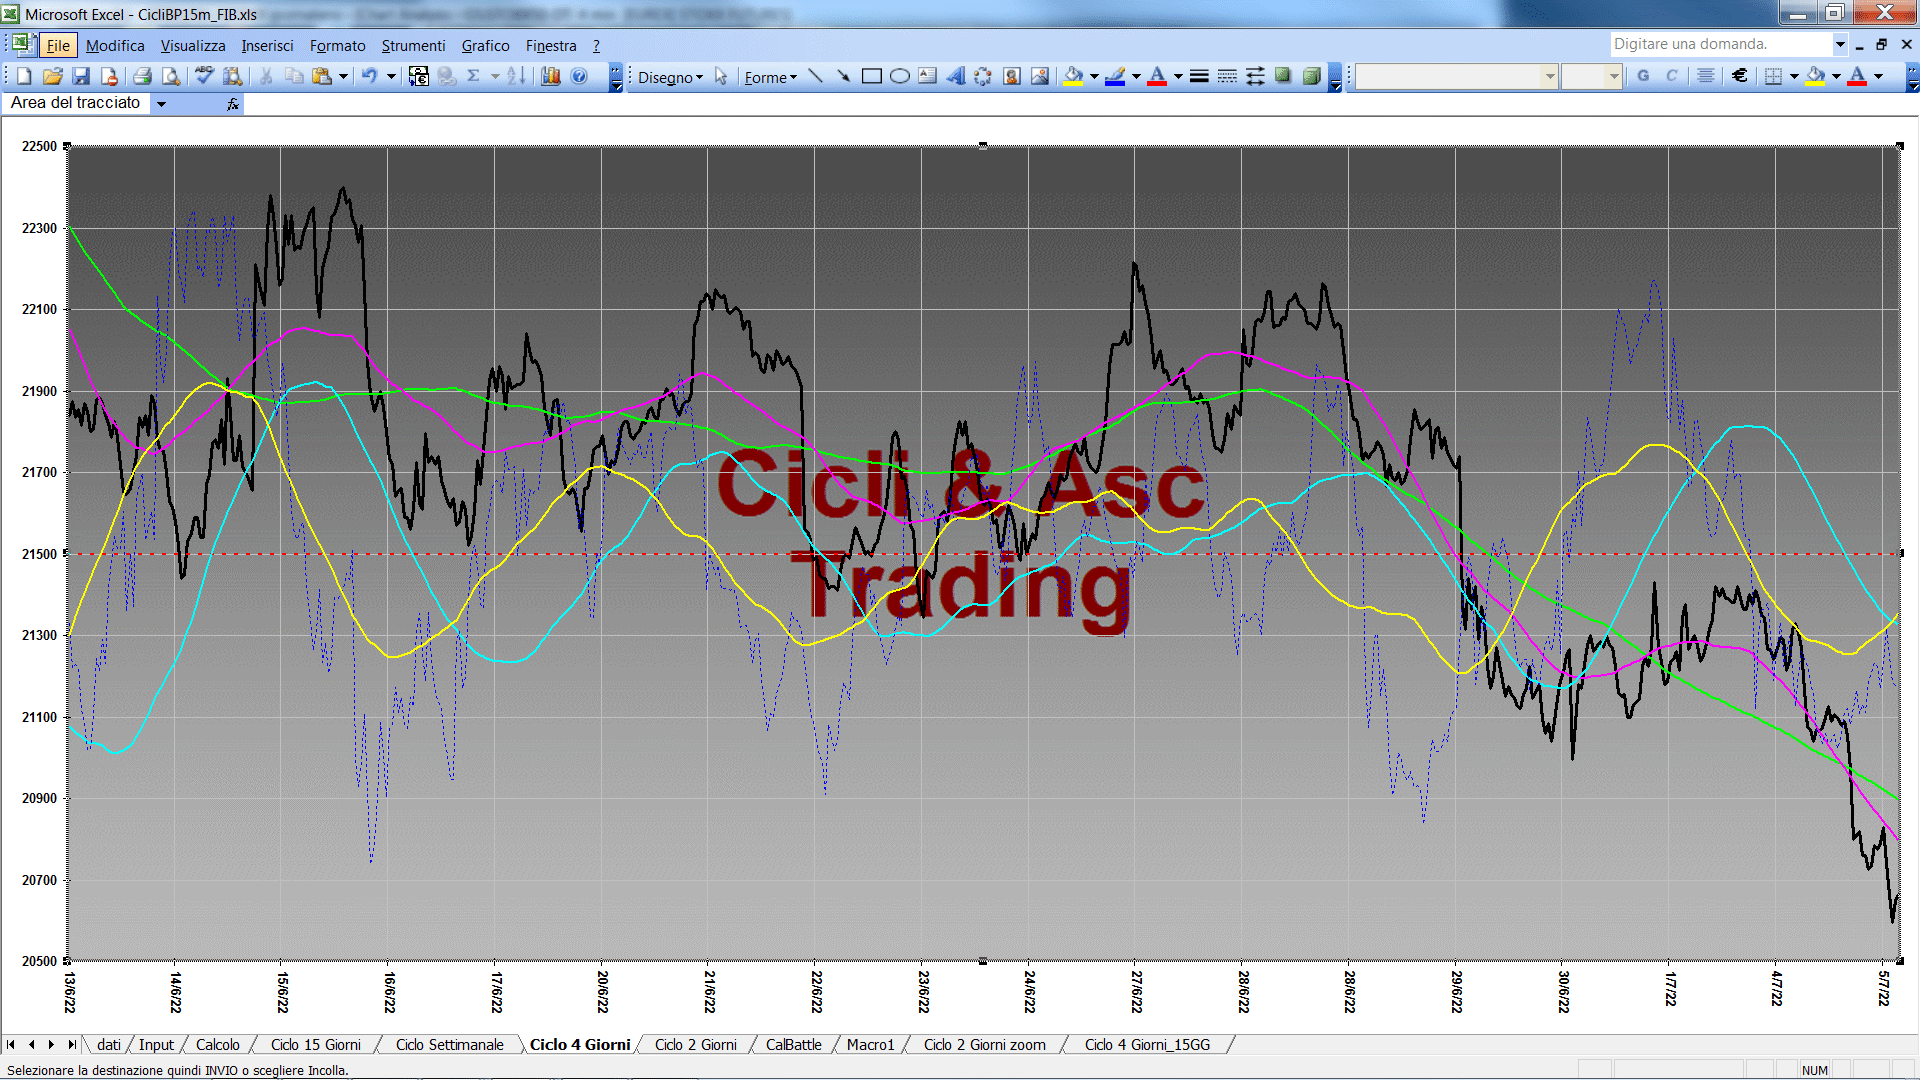Choose dash style
The height and width of the screenshot is (1080, 1920).
[x=1227, y=77]
